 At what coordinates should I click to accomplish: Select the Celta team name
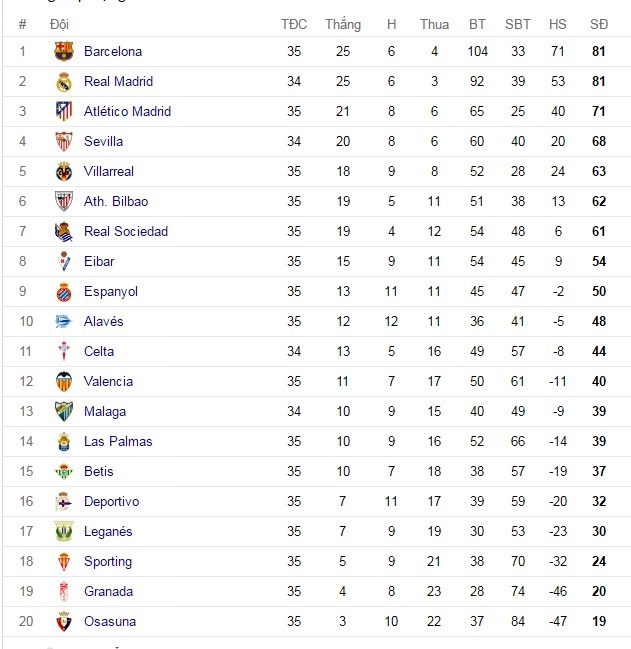point(99,351)
